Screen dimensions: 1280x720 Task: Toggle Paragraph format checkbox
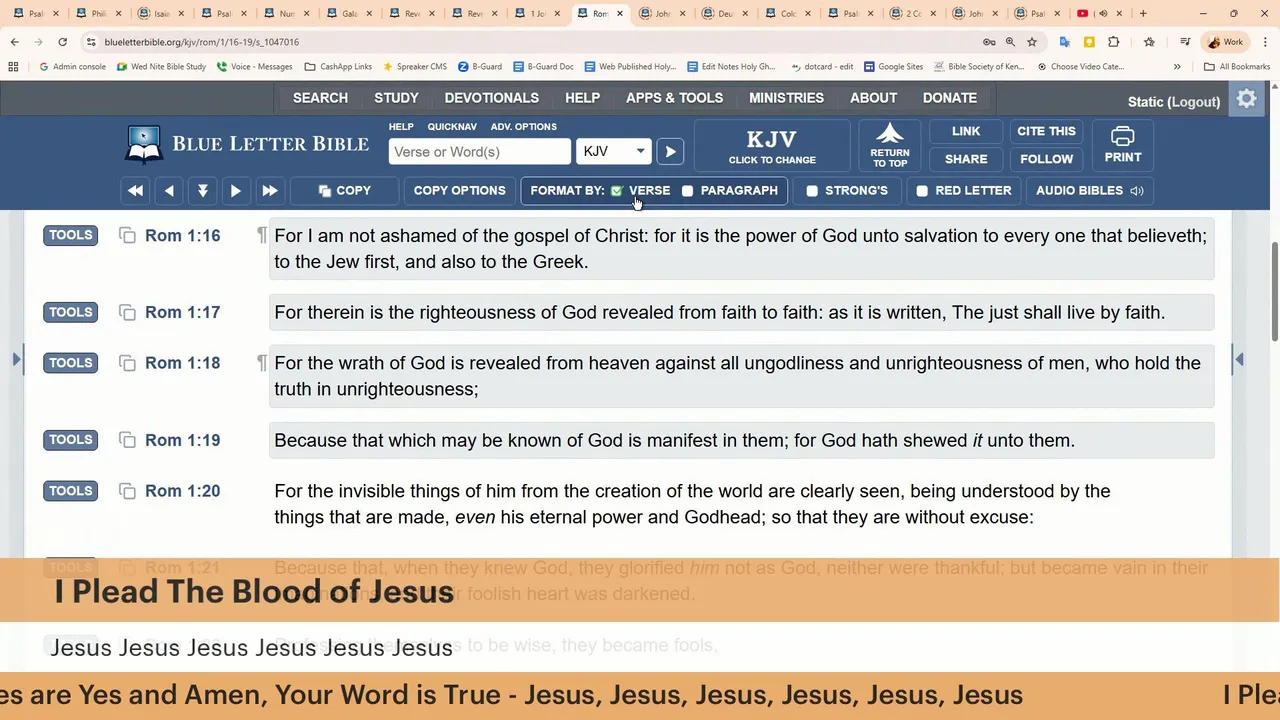pos(687,191)
